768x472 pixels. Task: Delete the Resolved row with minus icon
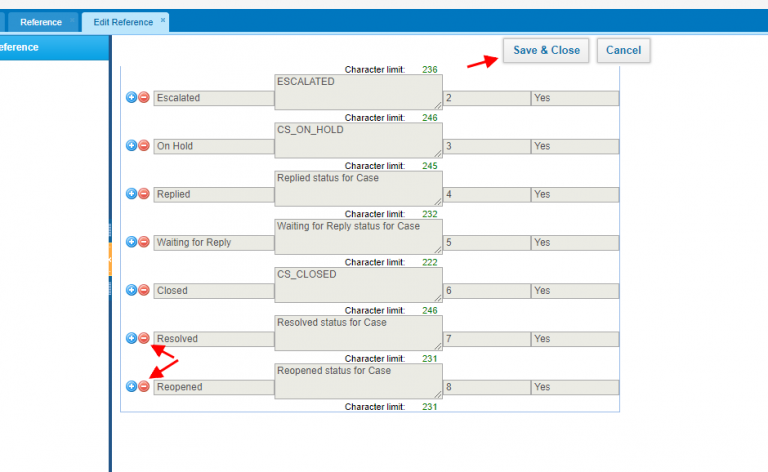[144, 338]
